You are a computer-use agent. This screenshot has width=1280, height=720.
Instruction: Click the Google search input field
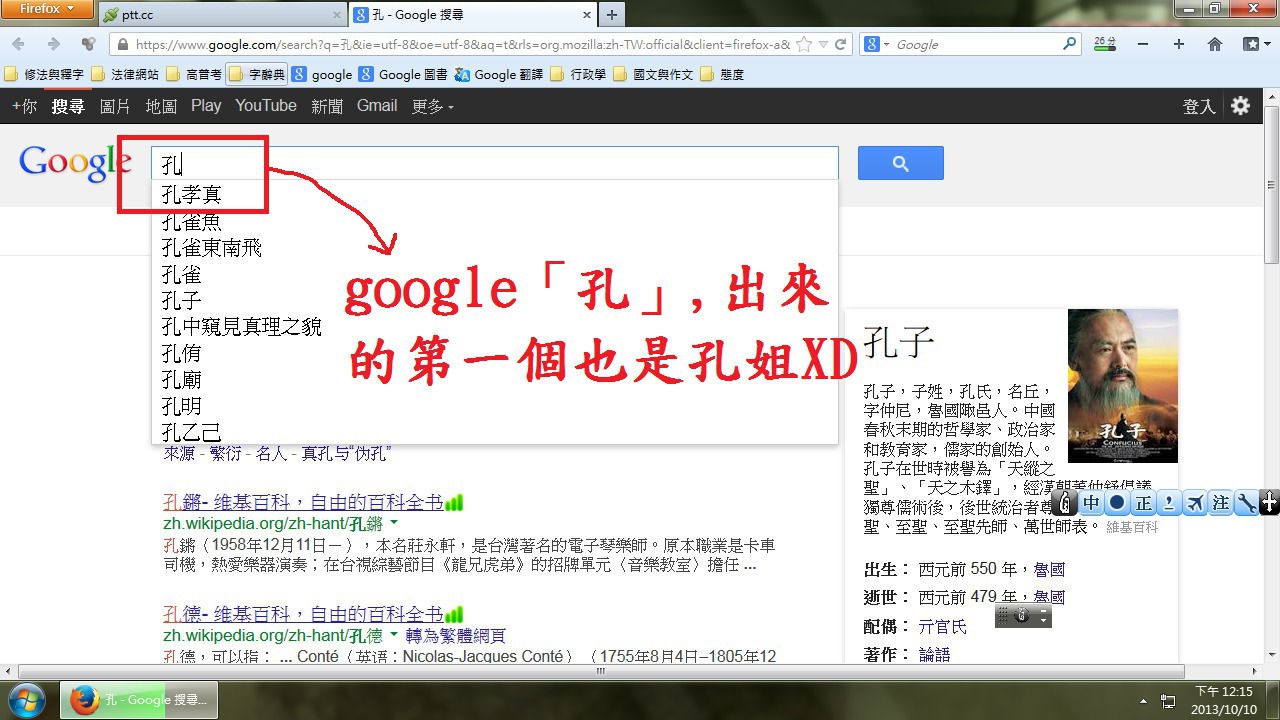tap(494, 163)
